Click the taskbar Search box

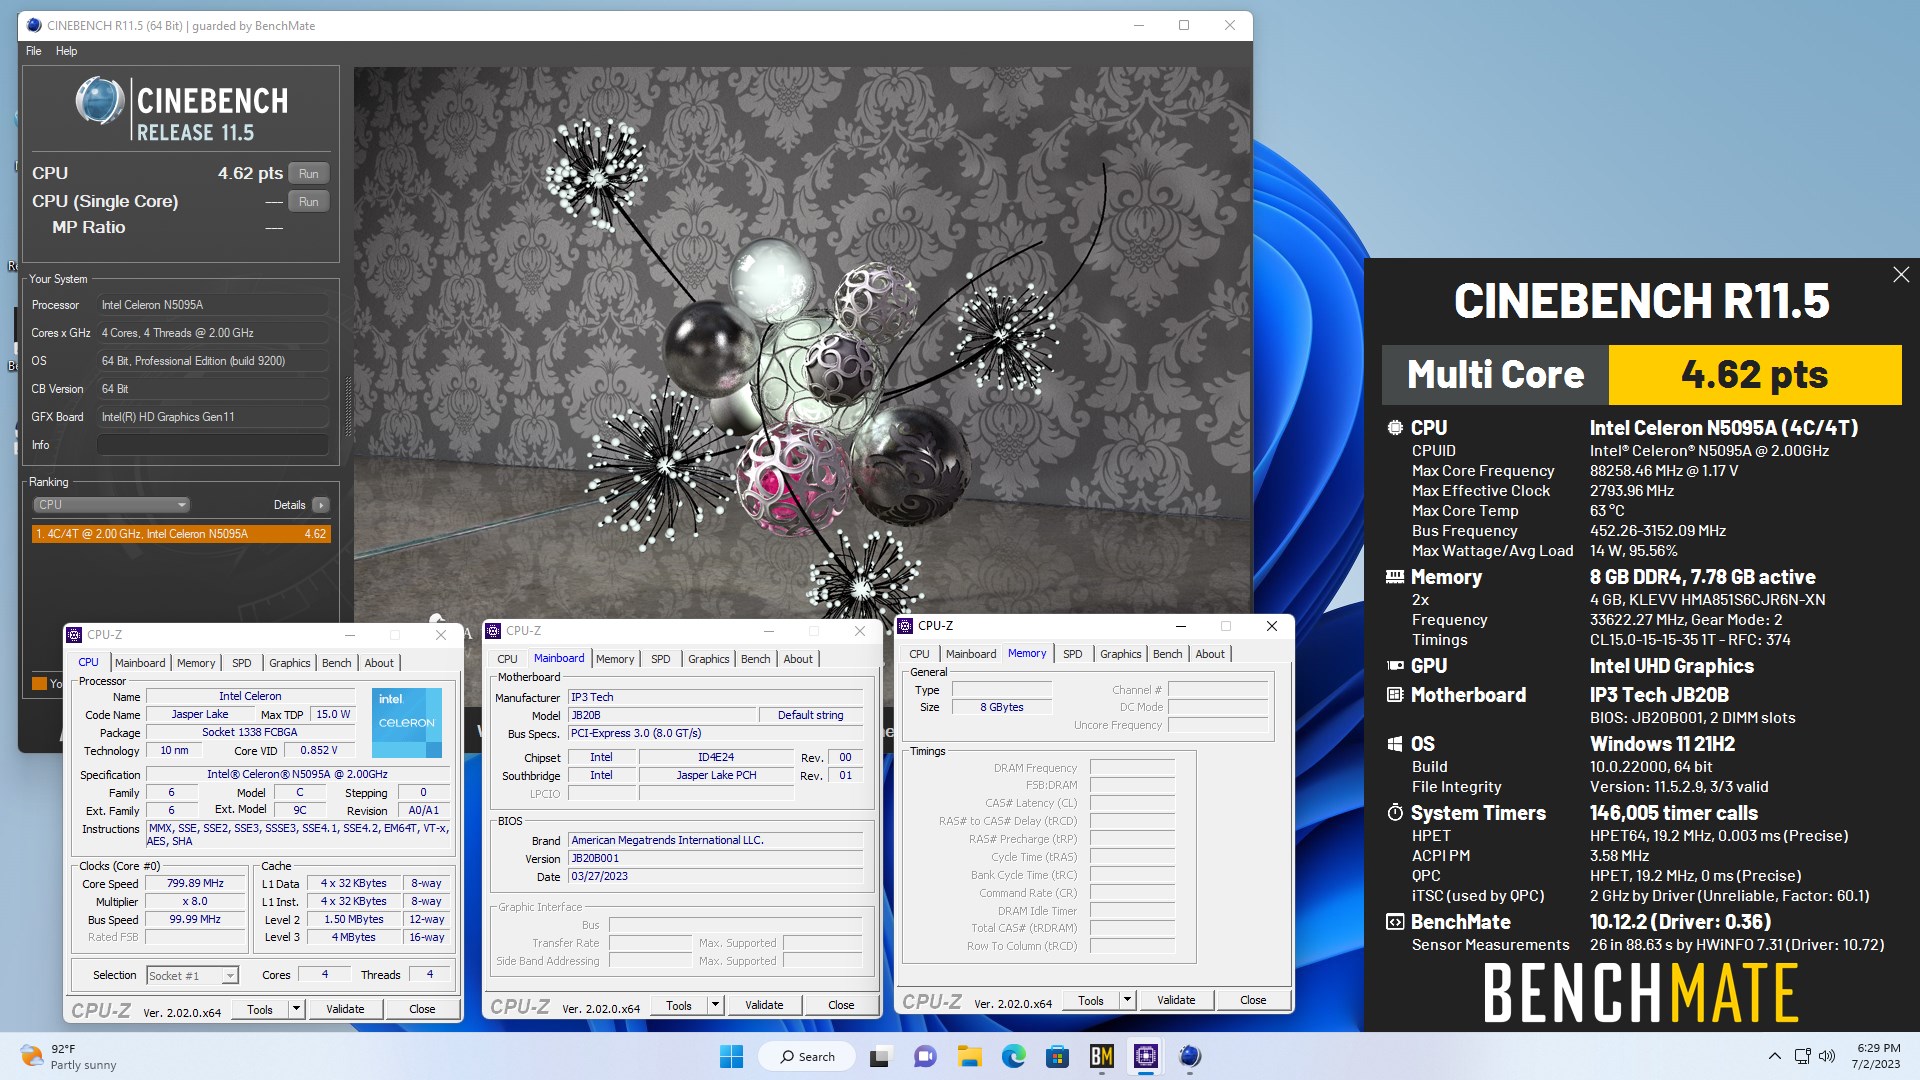[x=806, y=1057]
